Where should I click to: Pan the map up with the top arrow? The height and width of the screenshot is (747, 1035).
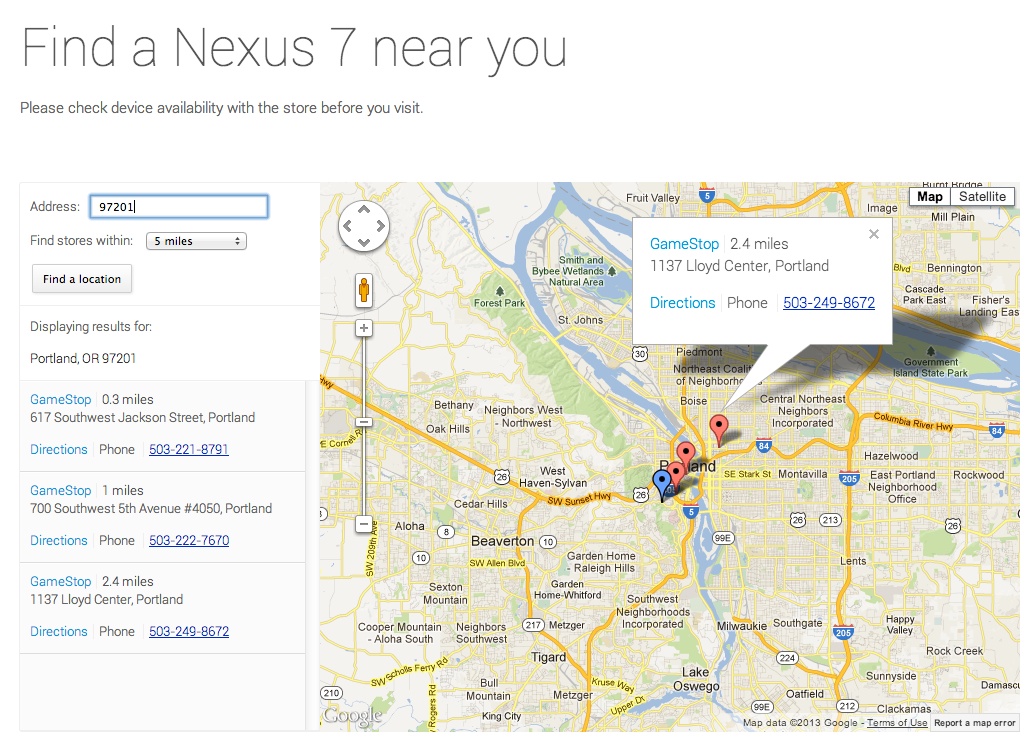(364, 209)
